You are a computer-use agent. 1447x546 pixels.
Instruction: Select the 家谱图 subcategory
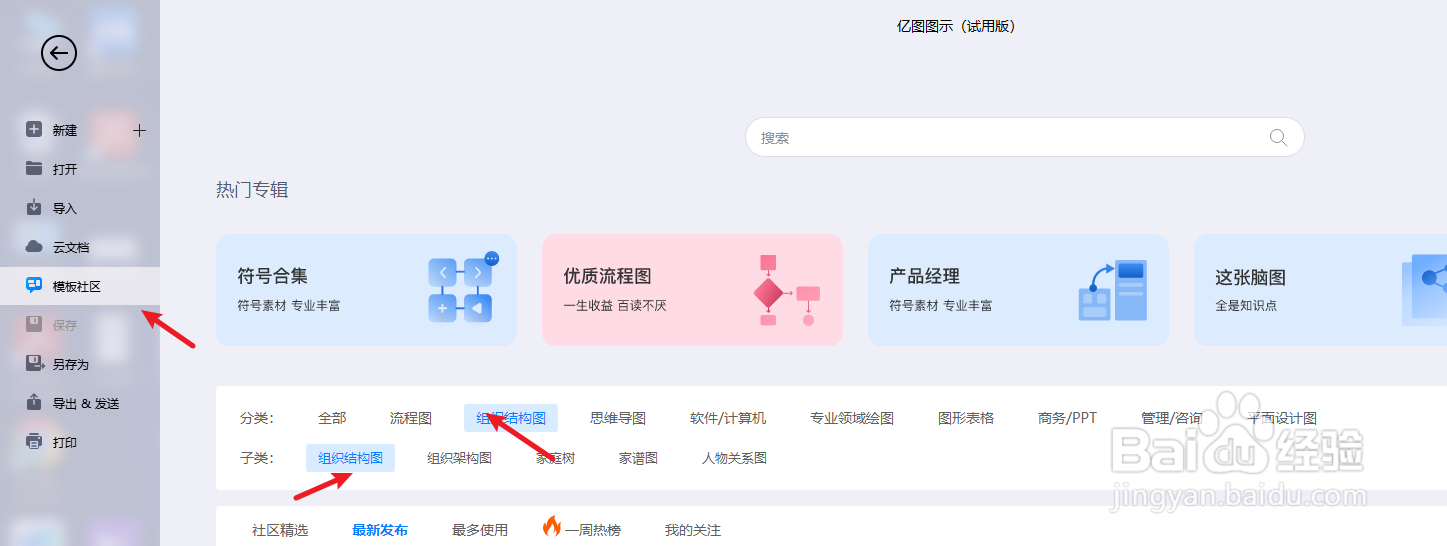pyautogui.click(x=638, y=458)
